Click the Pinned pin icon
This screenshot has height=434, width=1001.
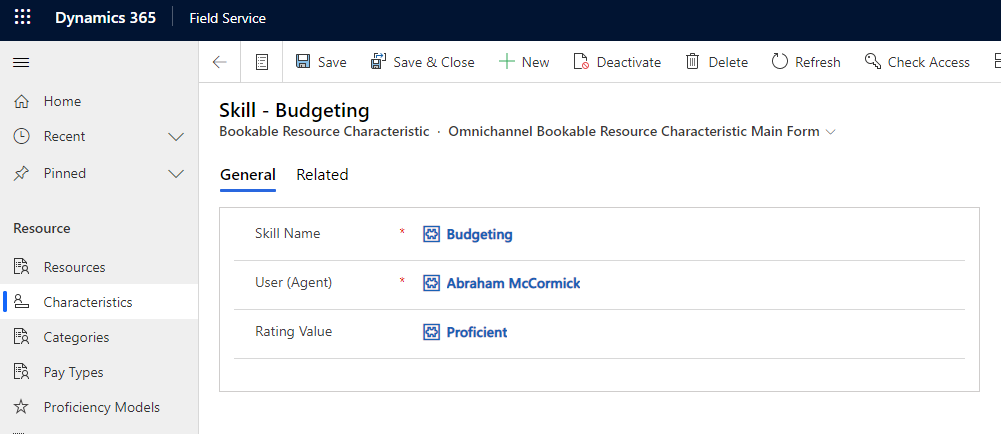pos(22,174)
